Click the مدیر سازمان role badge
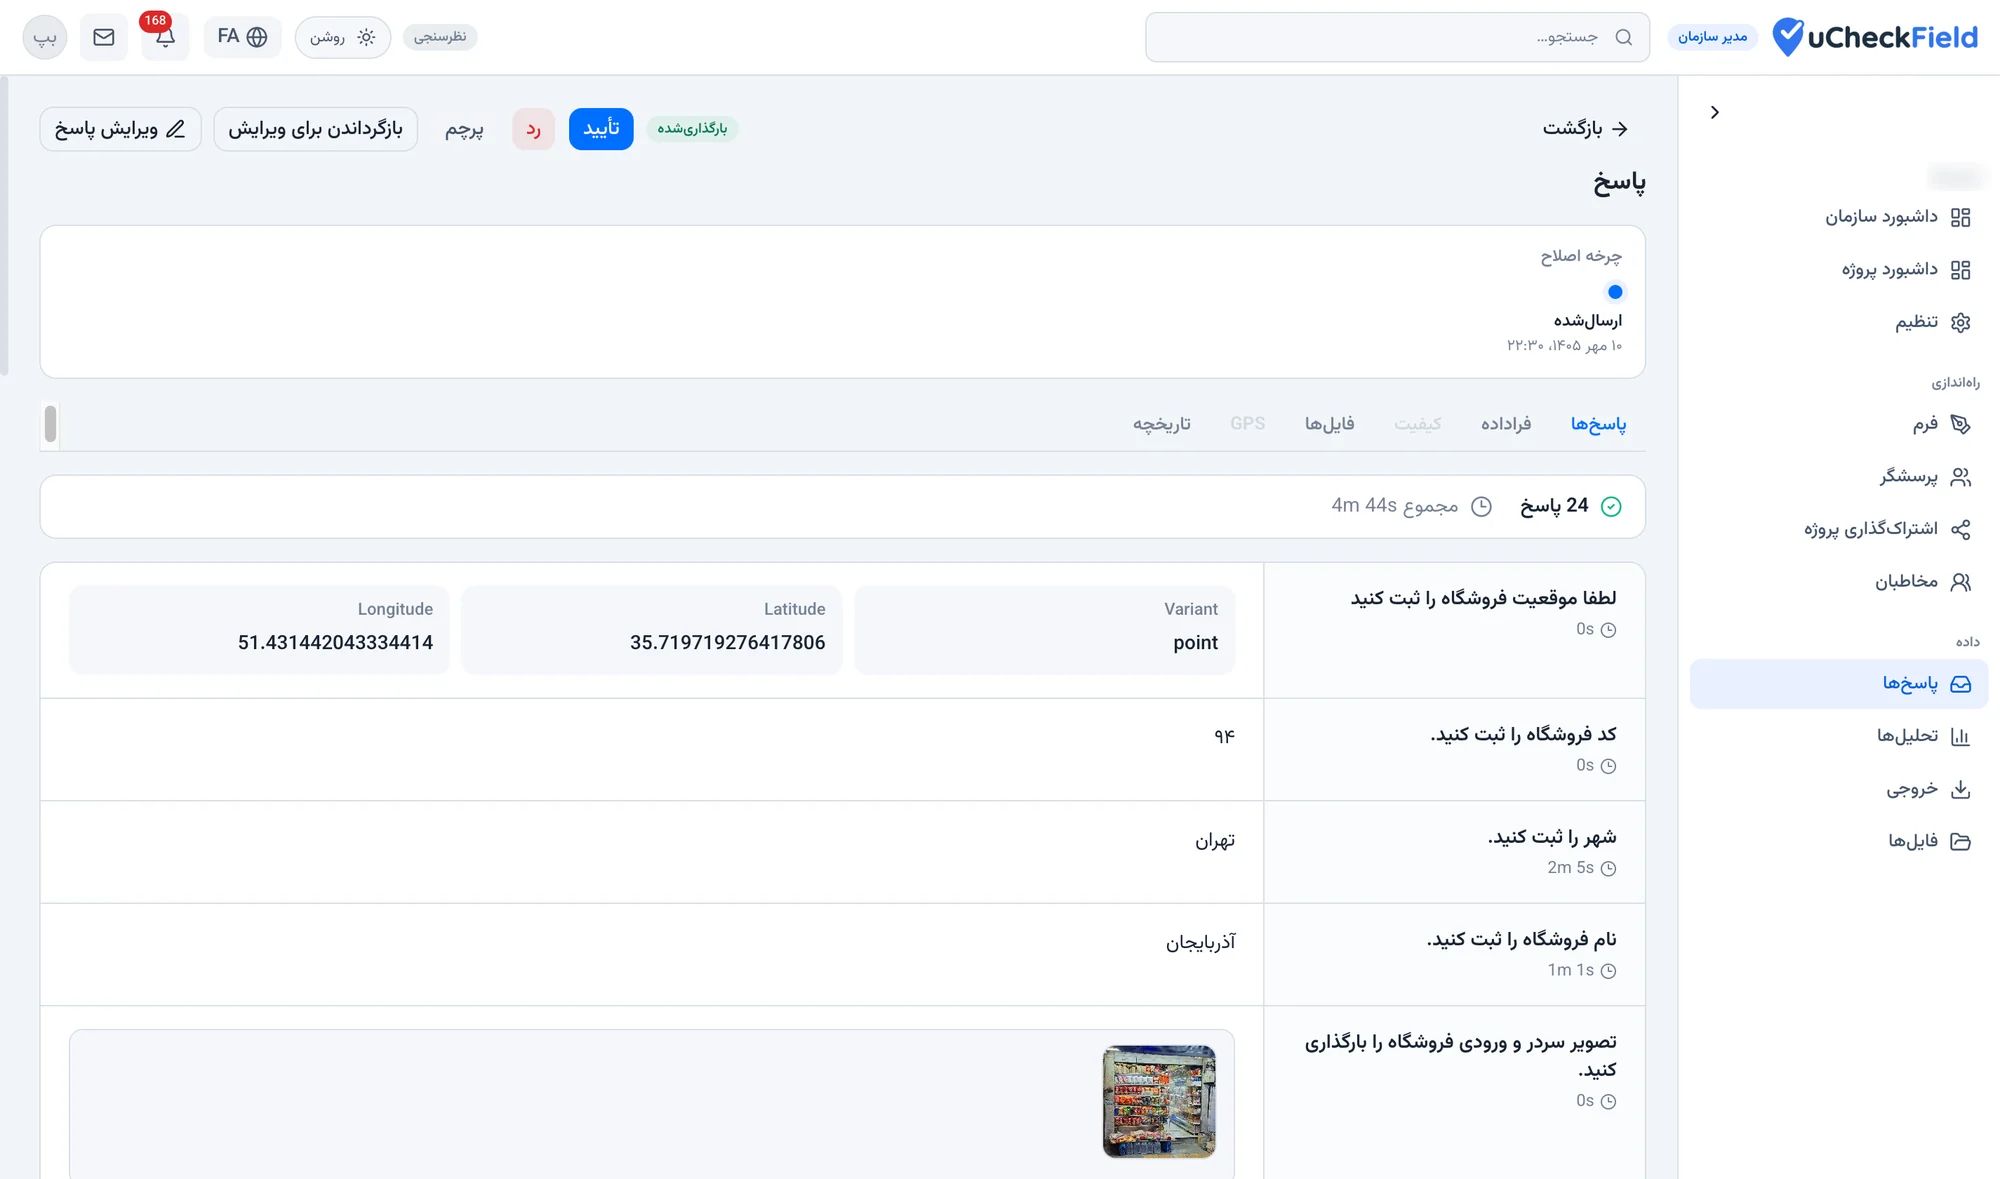The width and height of the screenshot is (2000, 1179). 1712,37
